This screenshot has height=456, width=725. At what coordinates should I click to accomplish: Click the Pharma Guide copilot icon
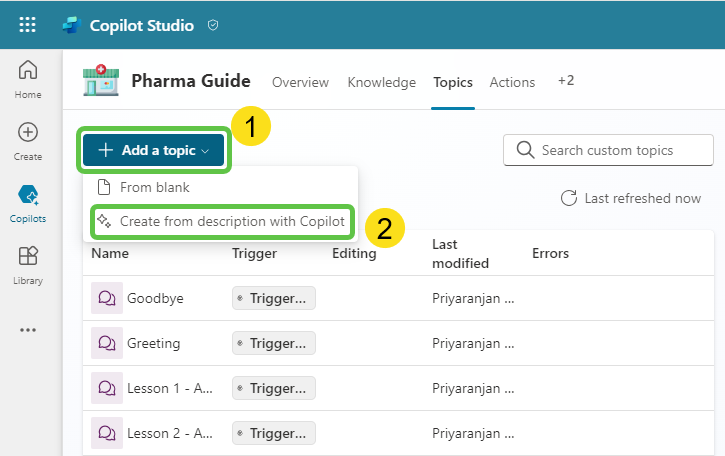[100, 82]
